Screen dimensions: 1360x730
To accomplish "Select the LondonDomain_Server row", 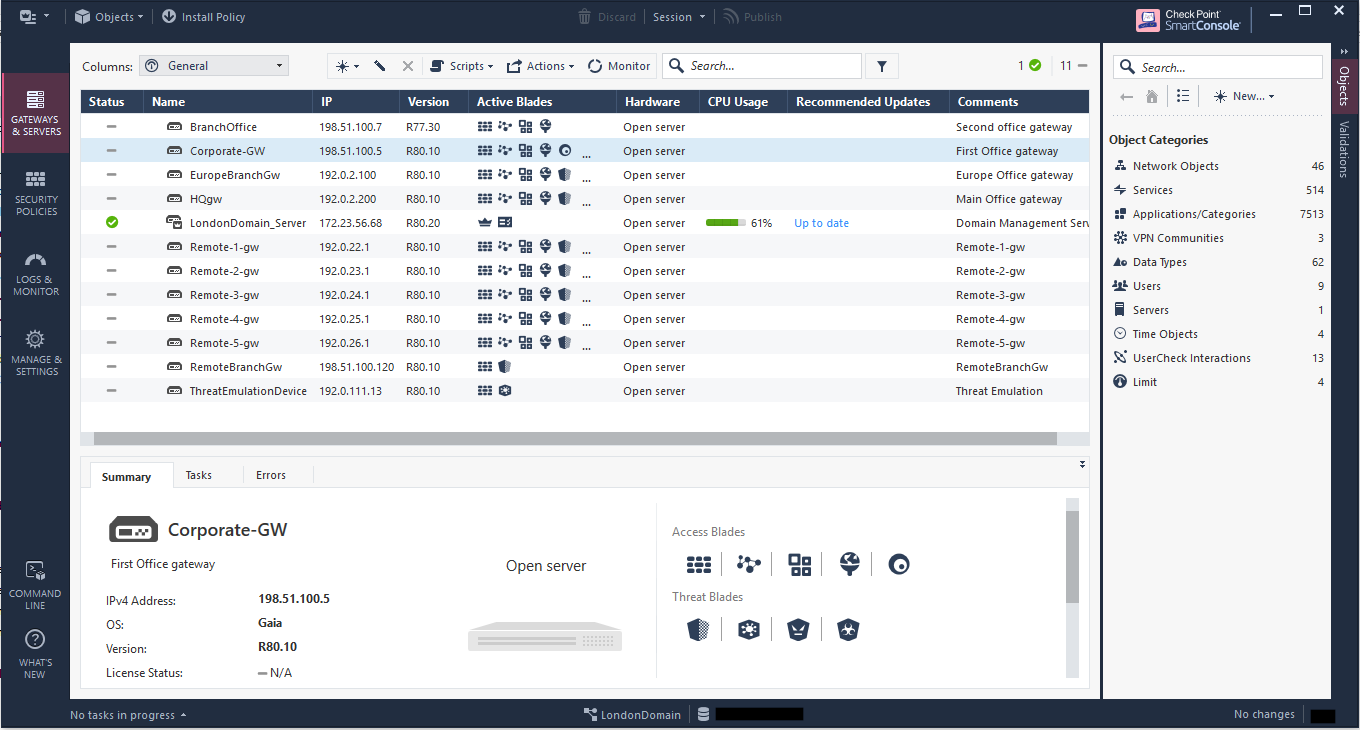I will [585, 223].
